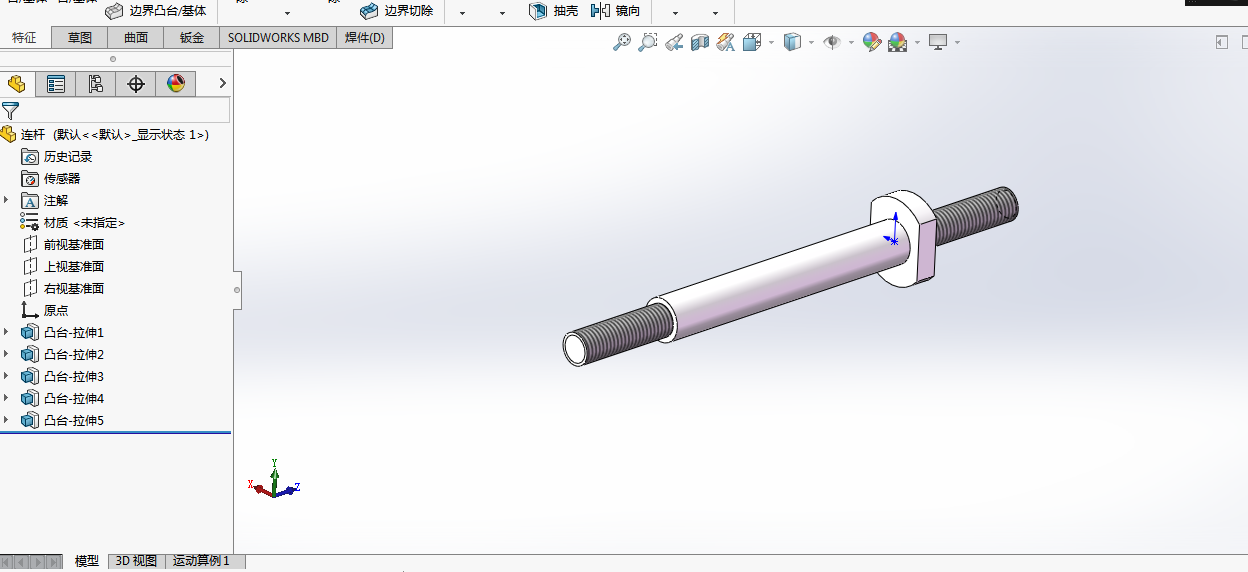1248x572 pixels.
Task: Click the Zoom to Area icon
Action: pos(648,42)
